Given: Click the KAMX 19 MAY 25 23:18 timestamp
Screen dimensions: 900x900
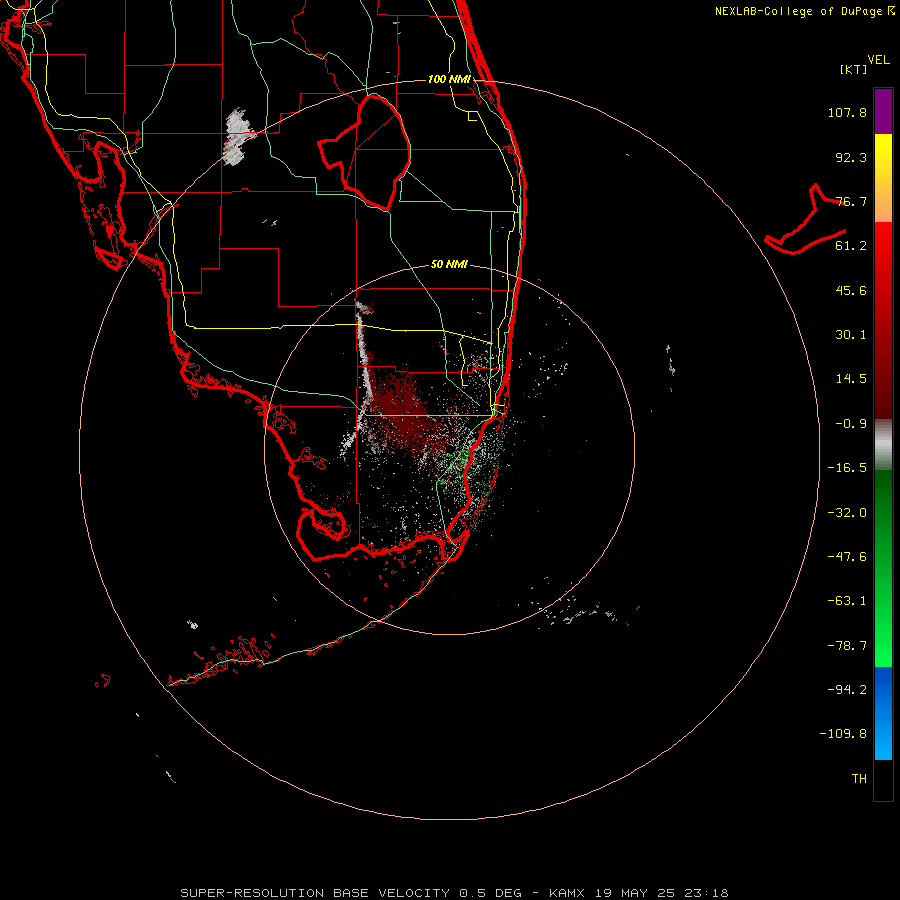Looking at the screenshot, I should (x=639, y=893).
